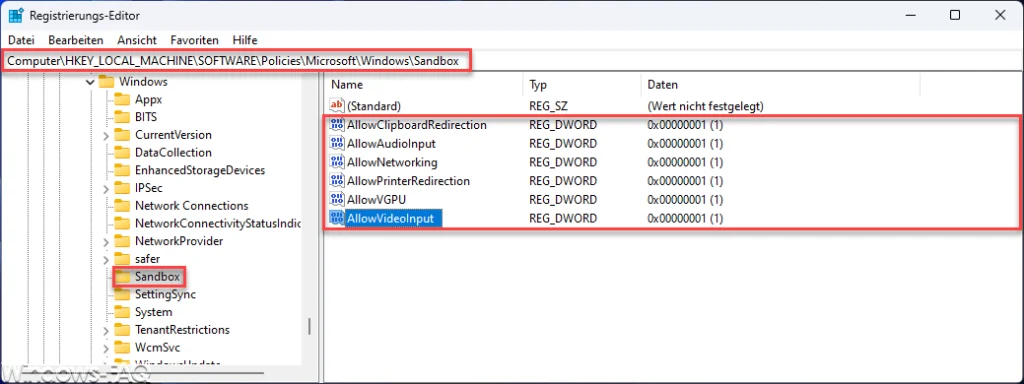1024x384 pixels.
Task: Click the Registry Editor title bar icon
Action: pos(16,15)
